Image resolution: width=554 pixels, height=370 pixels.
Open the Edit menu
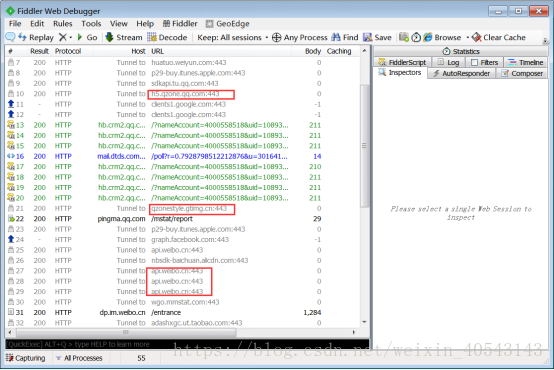37,24
